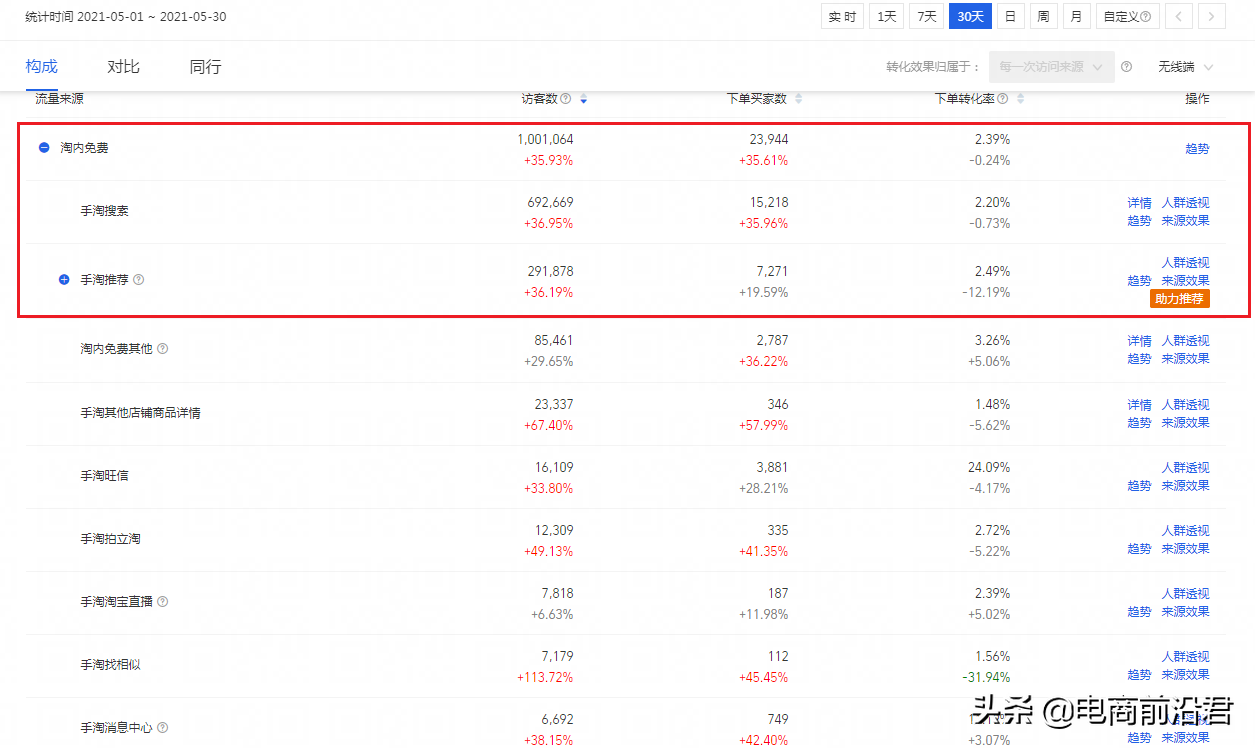Switch to the 对比 tab
1255x748 pixels.
click(x=124, y=67)
